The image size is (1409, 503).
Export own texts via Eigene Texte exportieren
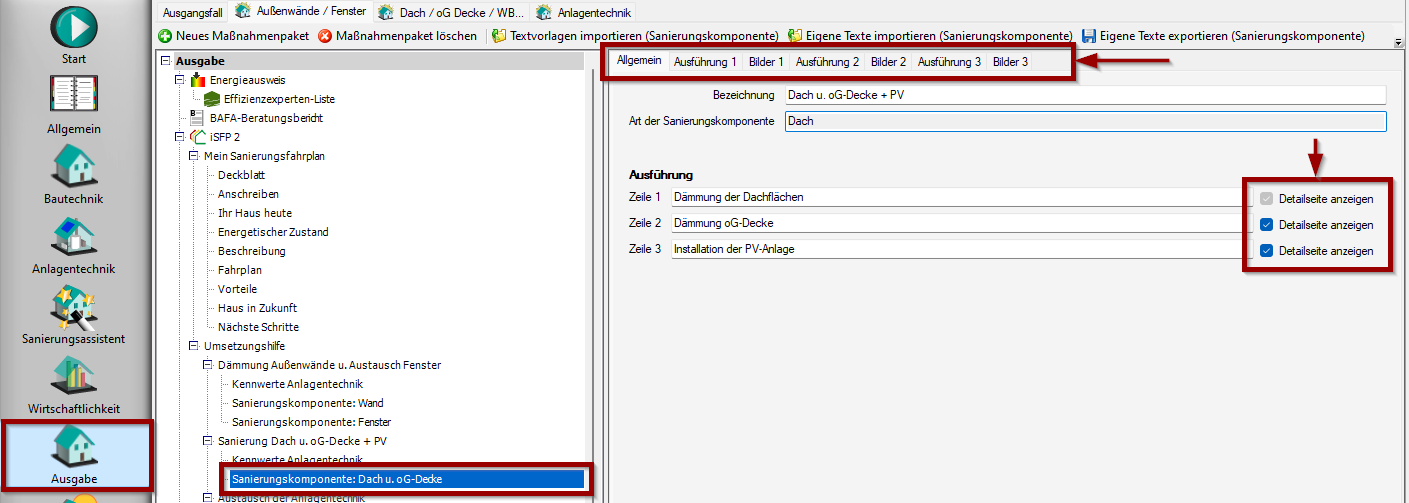[1089, 36]
